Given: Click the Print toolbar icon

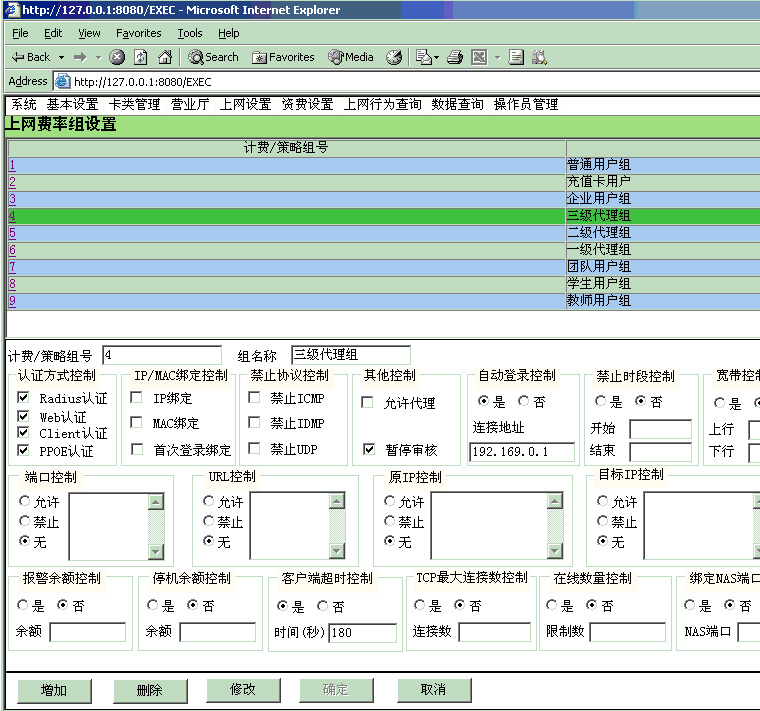Looking at the screenshot, I should 455,57.
